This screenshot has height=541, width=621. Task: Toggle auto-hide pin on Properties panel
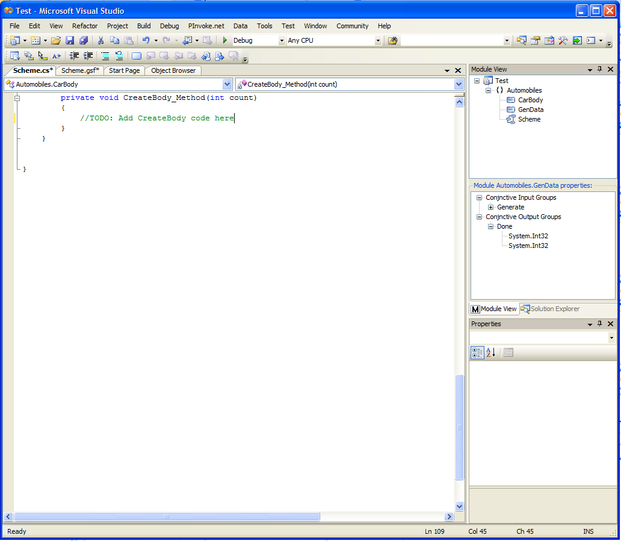599,324
